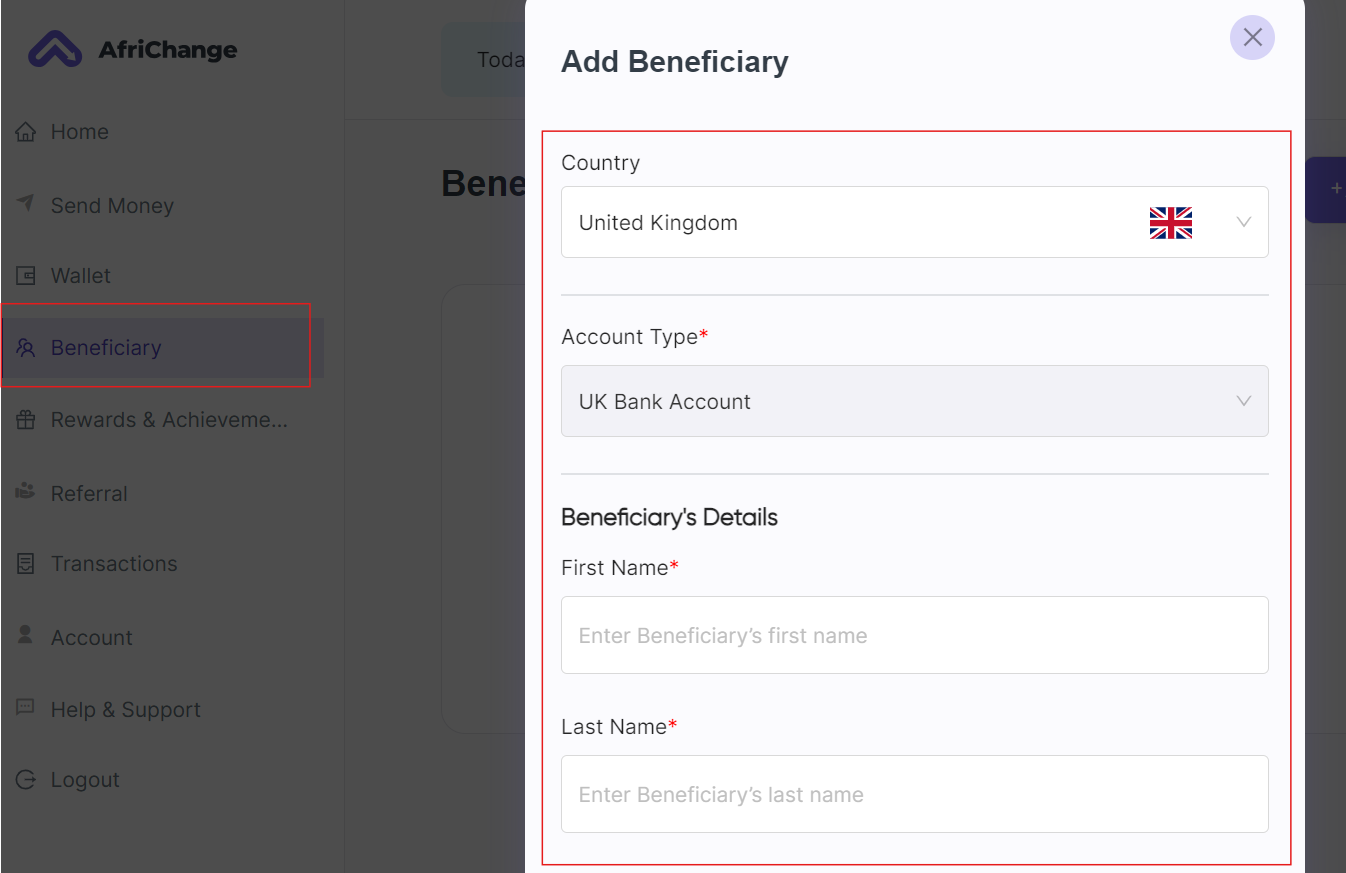Image resolution: width=1346 pixels, height=873 pixels.
Task: Click the Account person icon
Action: click(25, 635)
